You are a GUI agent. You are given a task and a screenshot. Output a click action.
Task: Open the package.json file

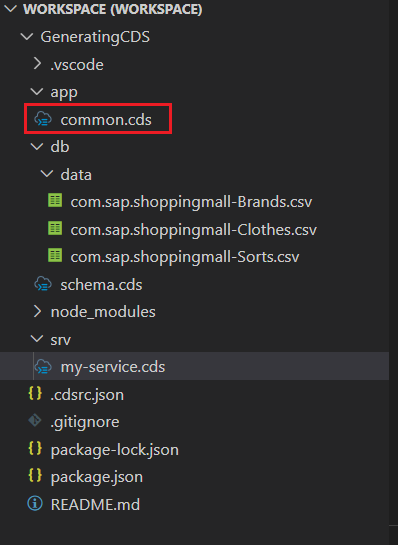point(97,477)
